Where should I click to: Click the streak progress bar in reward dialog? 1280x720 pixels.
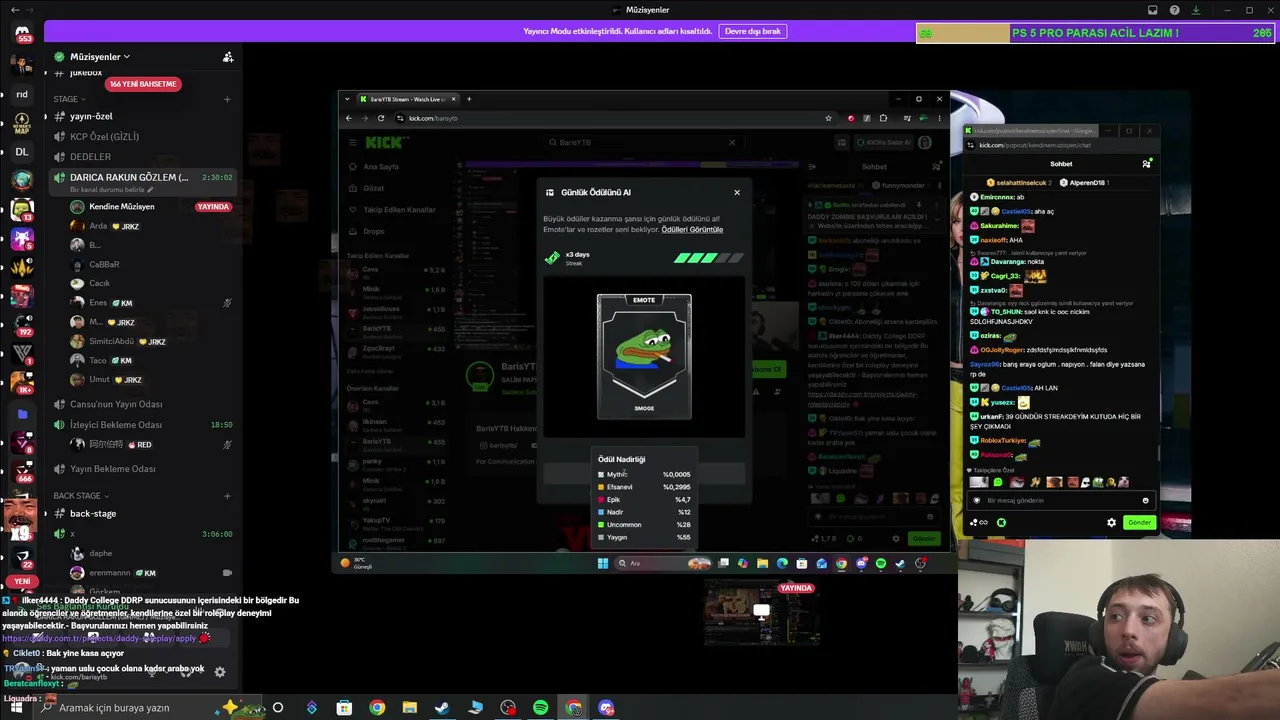708,258
